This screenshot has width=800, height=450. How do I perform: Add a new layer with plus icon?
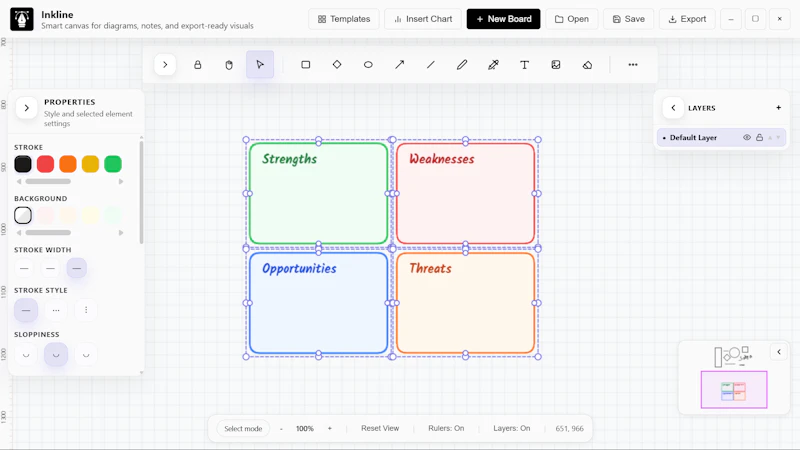tap(779, 108)
